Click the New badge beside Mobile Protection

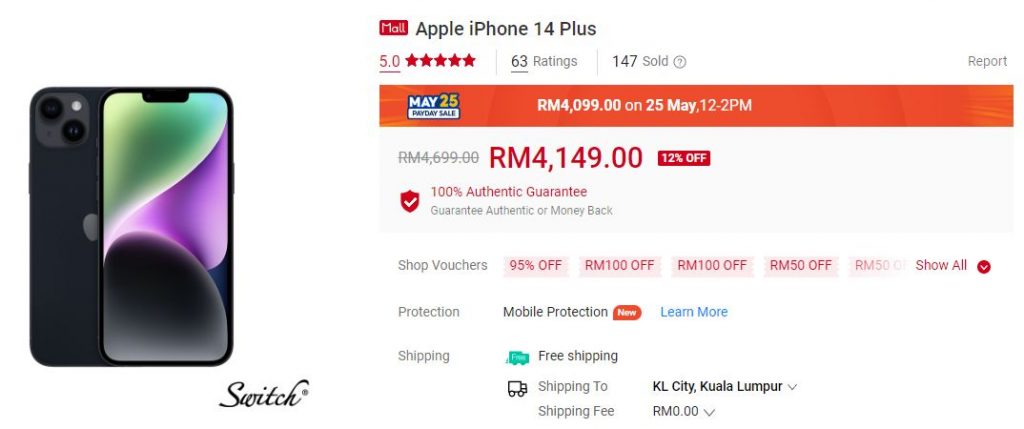(627, 313)
